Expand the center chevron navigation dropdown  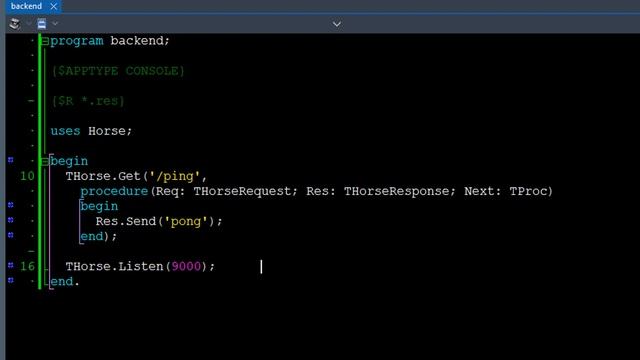pyautogui.click(x=337, y=24)
